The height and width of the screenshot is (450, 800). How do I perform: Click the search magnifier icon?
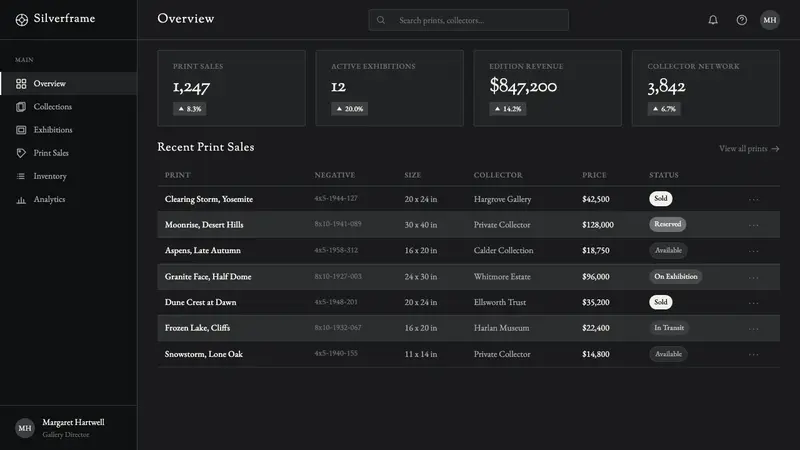click(381, 20)
